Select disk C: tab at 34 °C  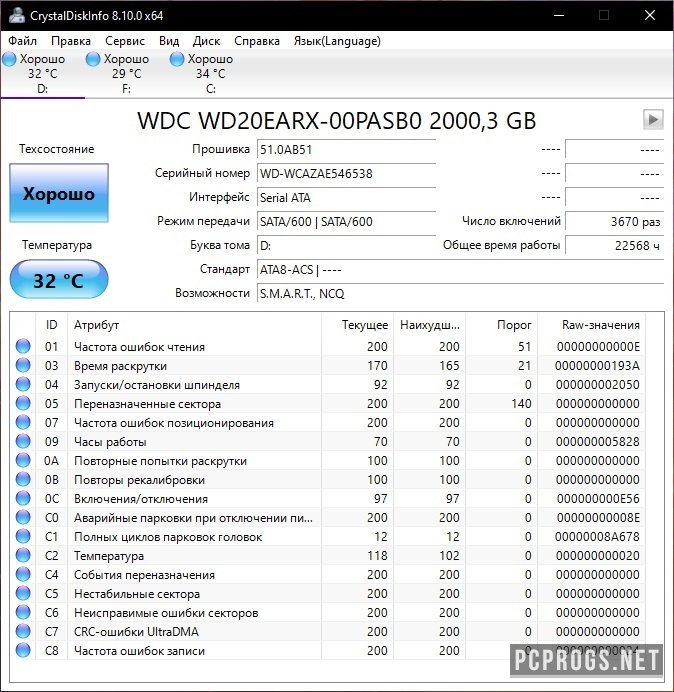[x=211, y=74]
